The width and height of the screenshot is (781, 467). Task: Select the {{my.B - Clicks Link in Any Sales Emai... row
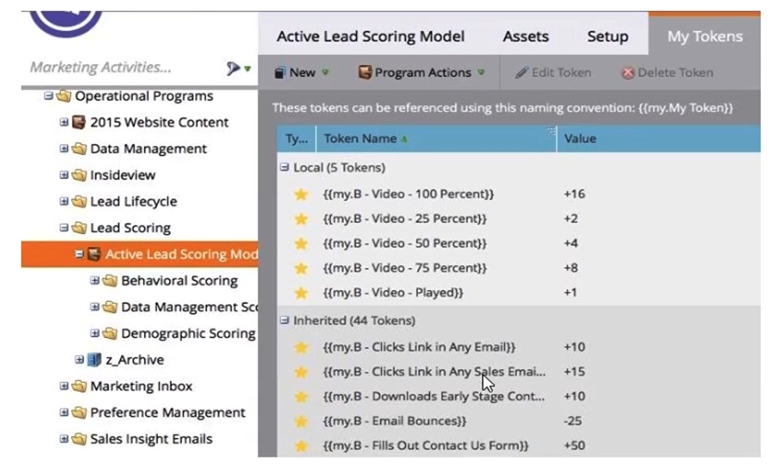click(519, 372)
